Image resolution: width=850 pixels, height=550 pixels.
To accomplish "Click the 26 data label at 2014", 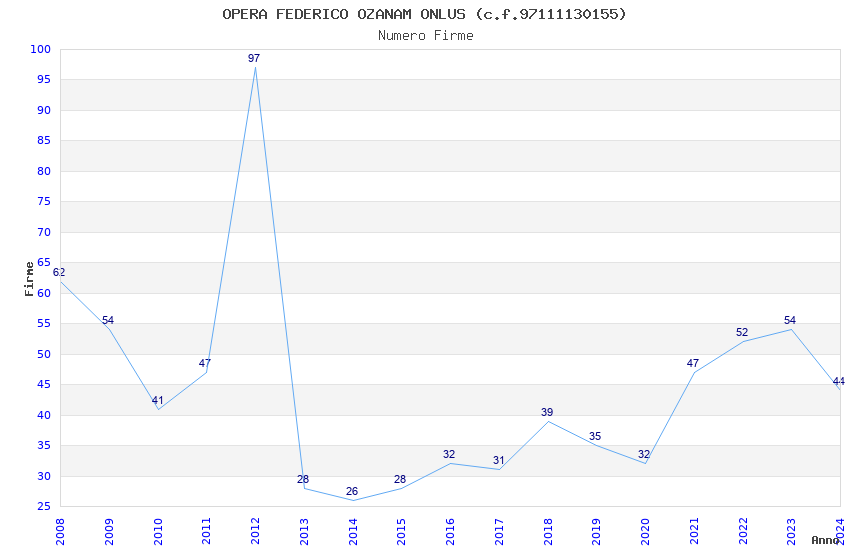I will (352, 491).
